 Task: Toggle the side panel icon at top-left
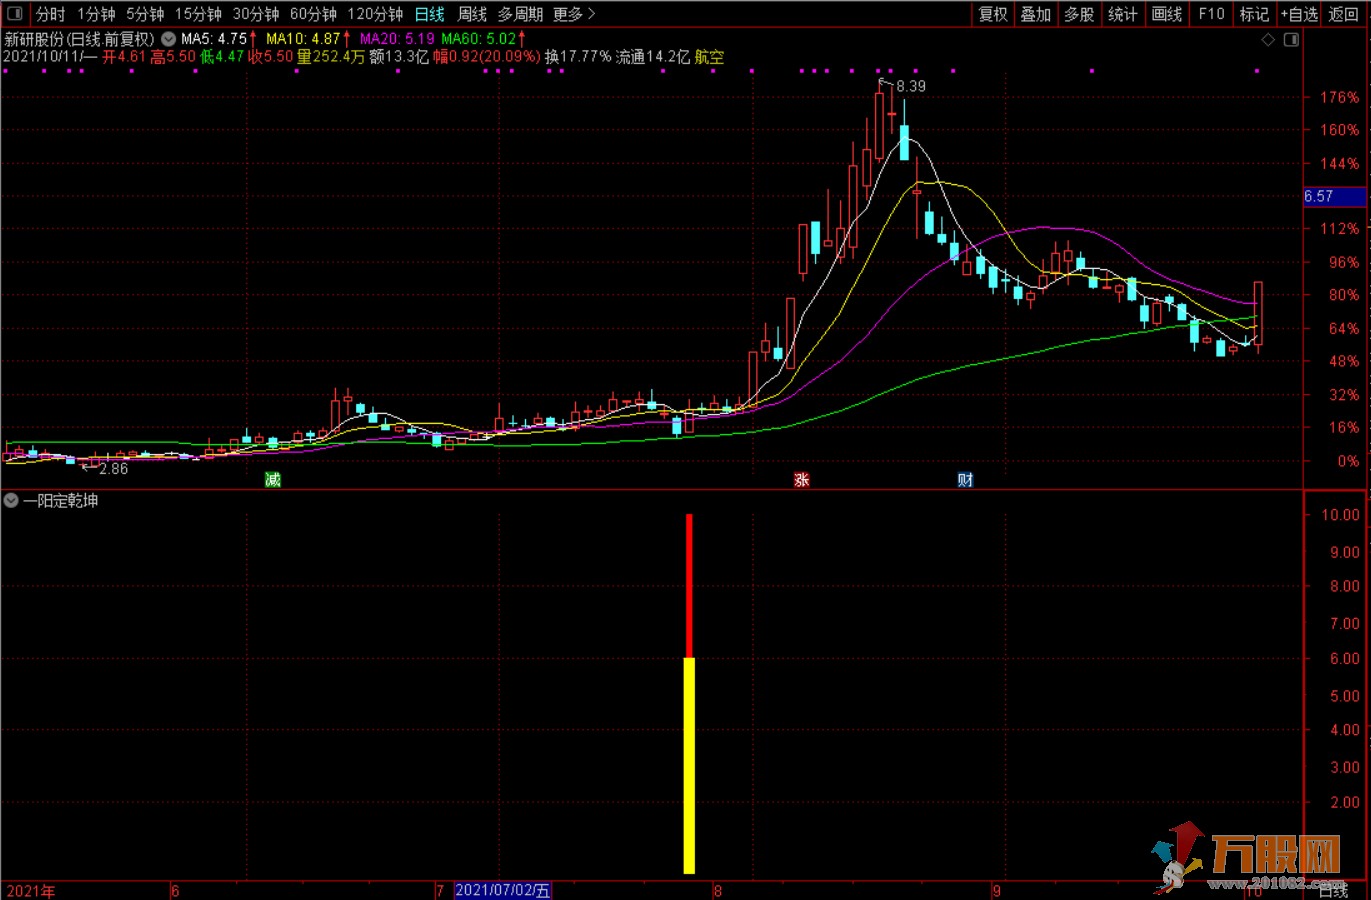click(15, 14)
